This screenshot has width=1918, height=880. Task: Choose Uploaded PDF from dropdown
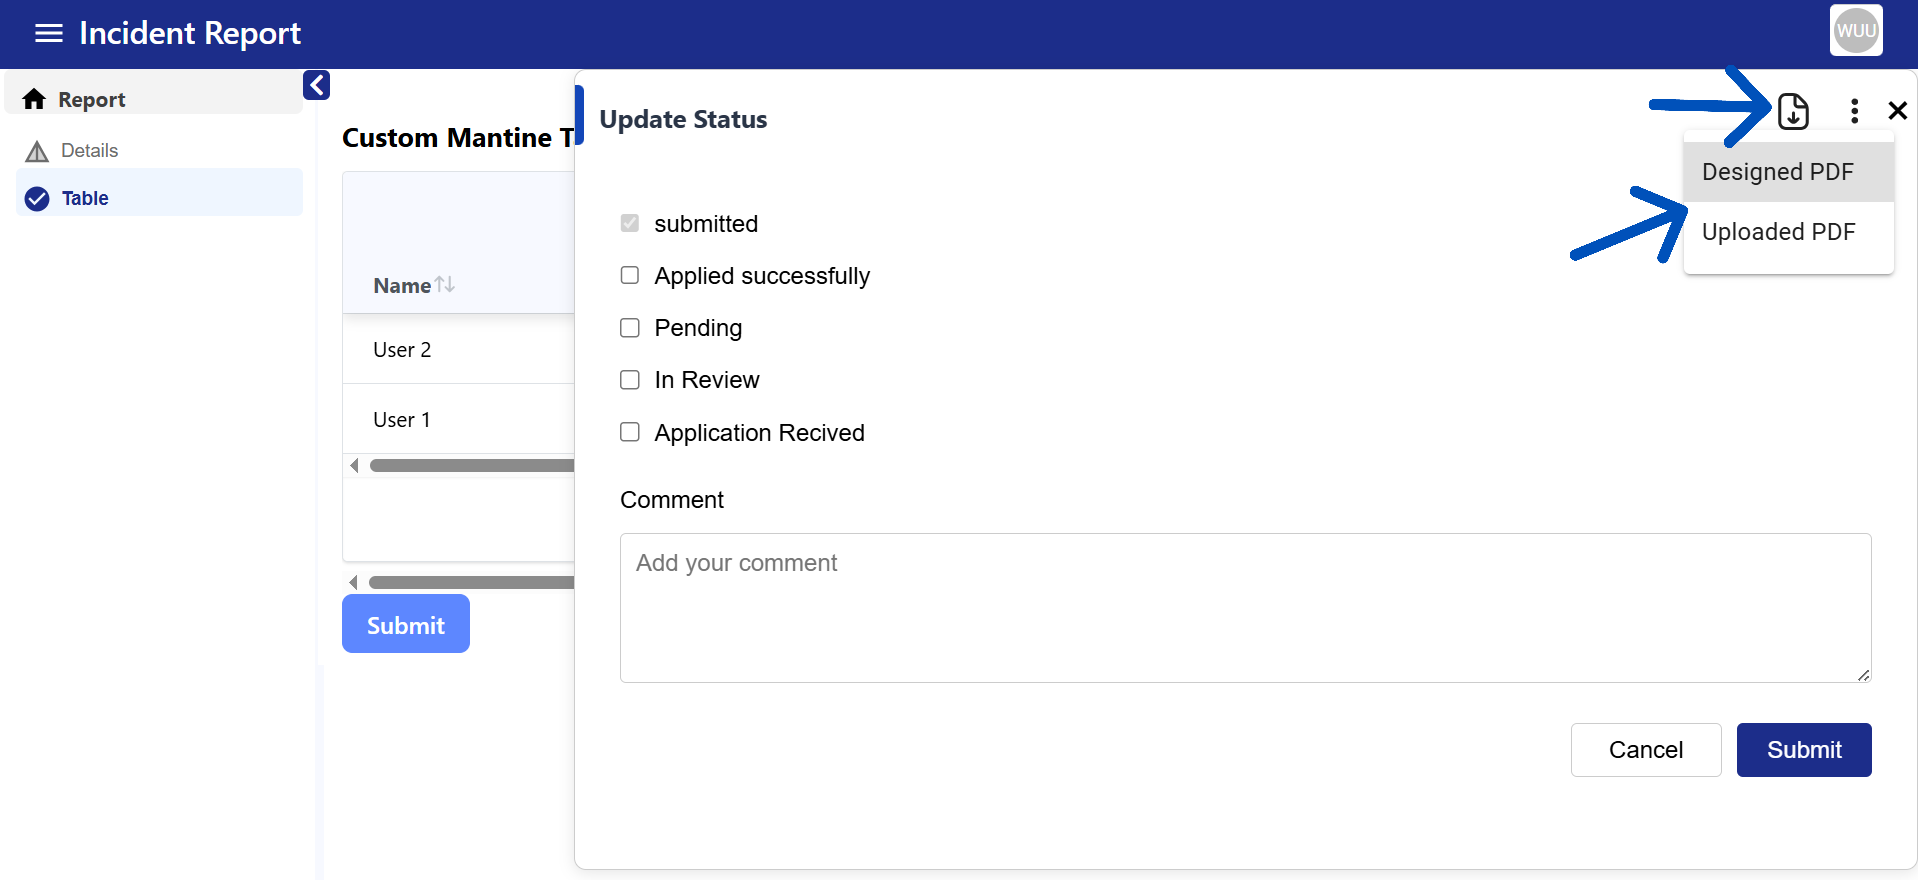point(1777,232)
